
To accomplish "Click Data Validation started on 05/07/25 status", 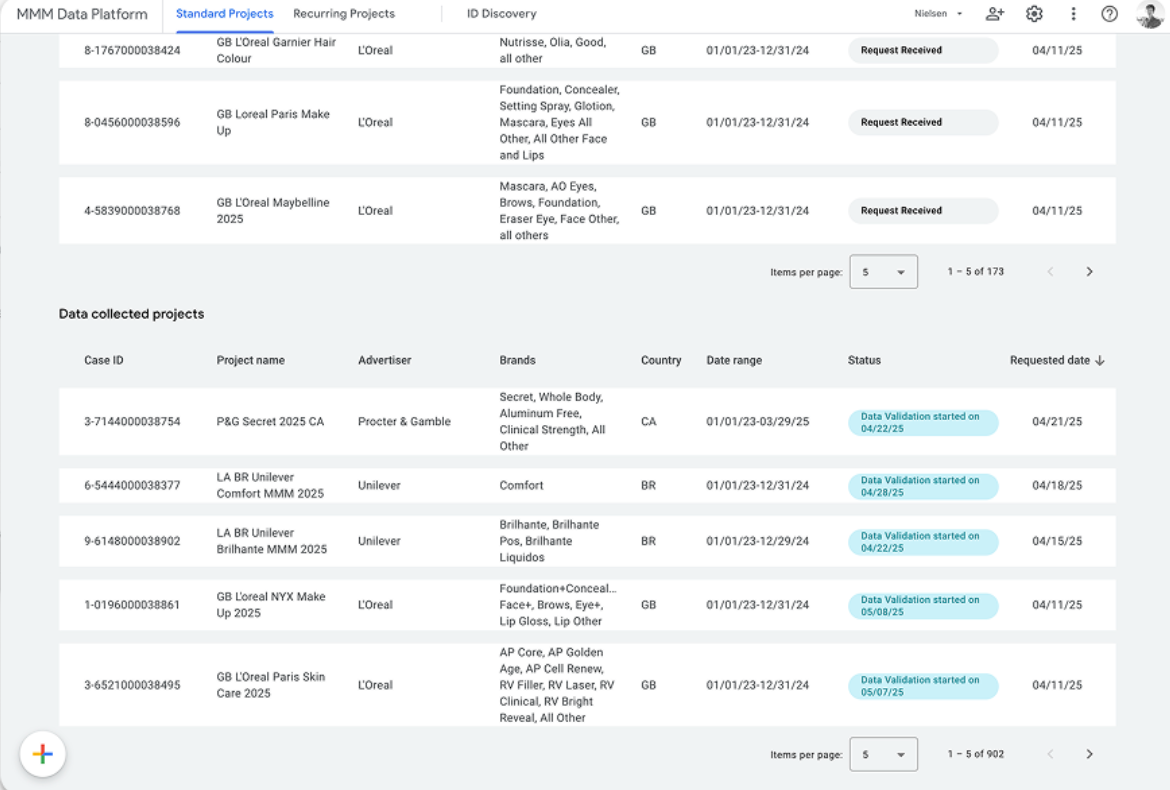I will tap(923, 686).
